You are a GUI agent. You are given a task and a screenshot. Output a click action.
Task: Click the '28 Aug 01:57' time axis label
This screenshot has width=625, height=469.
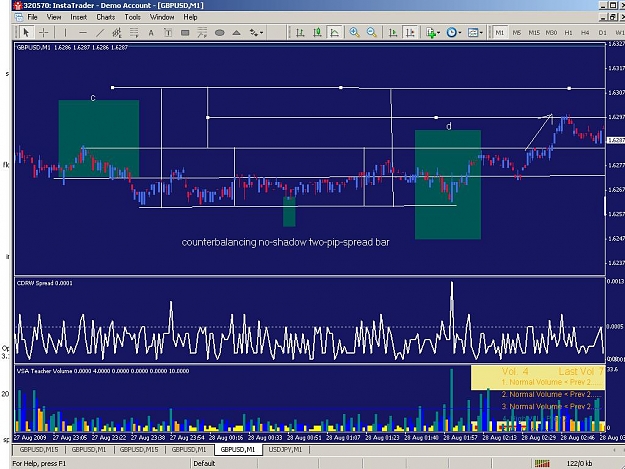461,438
